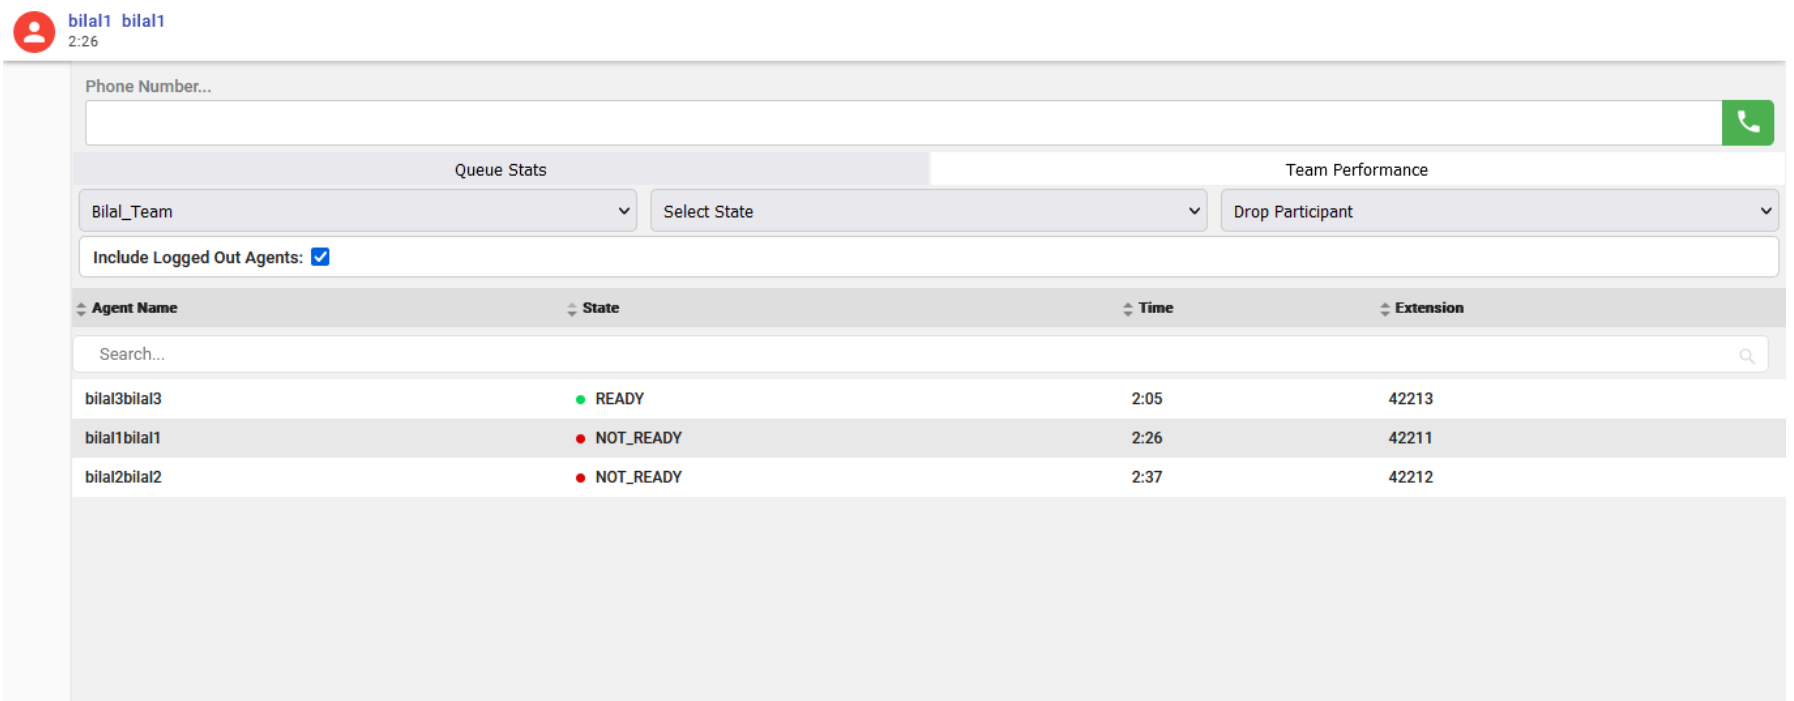Click the search magnifier icon in table
Screen dimensions: 1794x701
tap(1746, 356)
